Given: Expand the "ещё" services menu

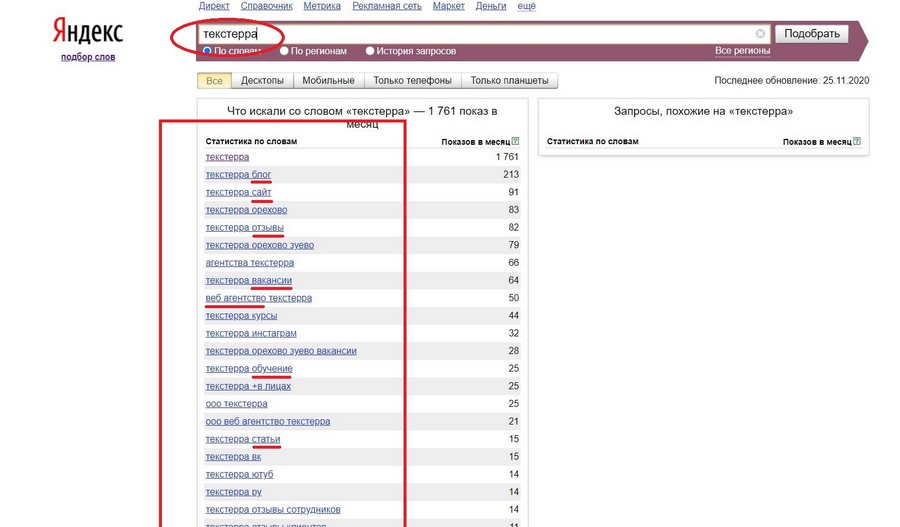Looking at the screenshot, I should pyautogui.click(x=528, y=6).
